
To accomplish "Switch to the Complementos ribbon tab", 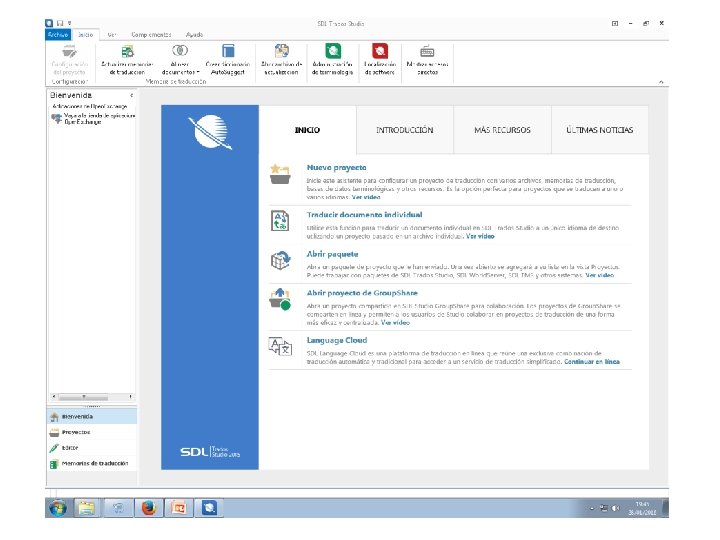I will (x=151, y=34).
